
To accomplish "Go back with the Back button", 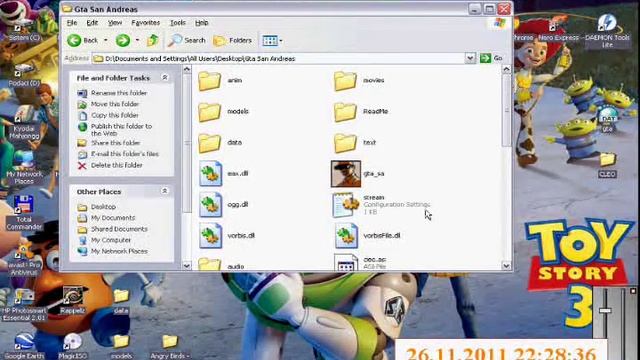I will 83,40.
